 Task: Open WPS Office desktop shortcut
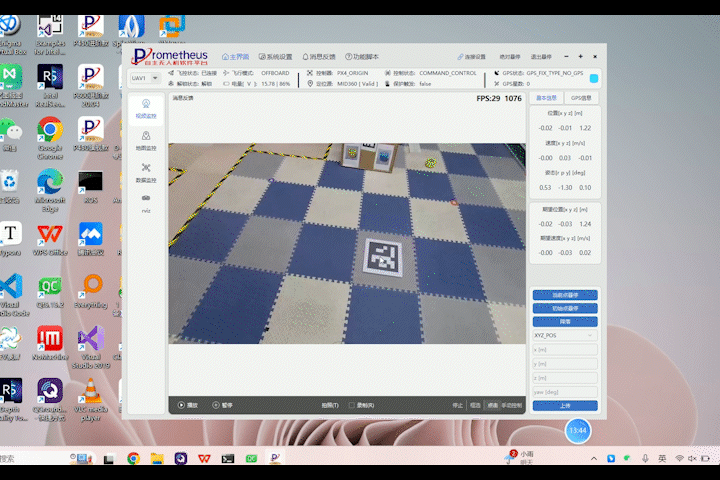(x=50, y=238)
